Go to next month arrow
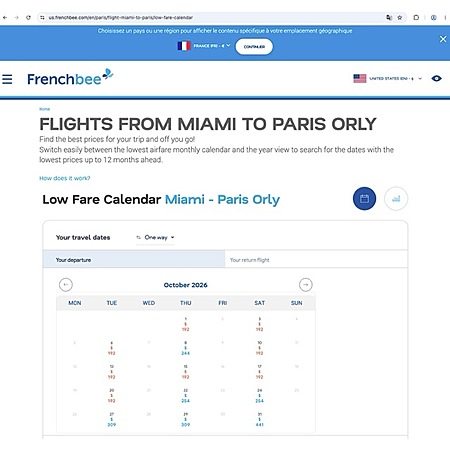 click(306, 285)
